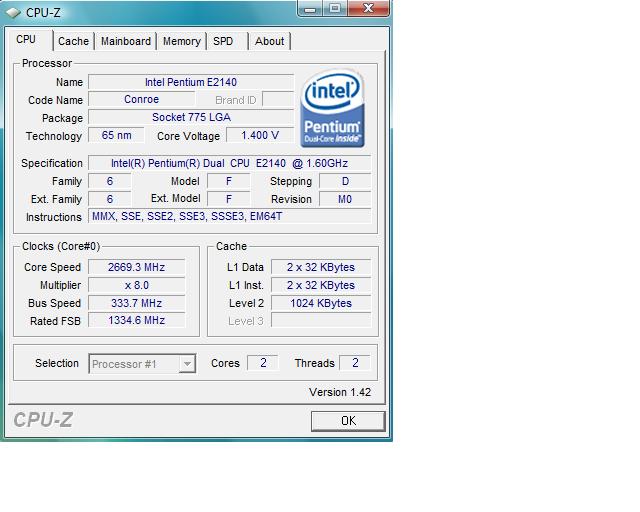Image resolution: width=640 pixels, height=512 pixels.
Task: Click the 'Clocks (Core#0)' group label
Action: click(61, 246)
